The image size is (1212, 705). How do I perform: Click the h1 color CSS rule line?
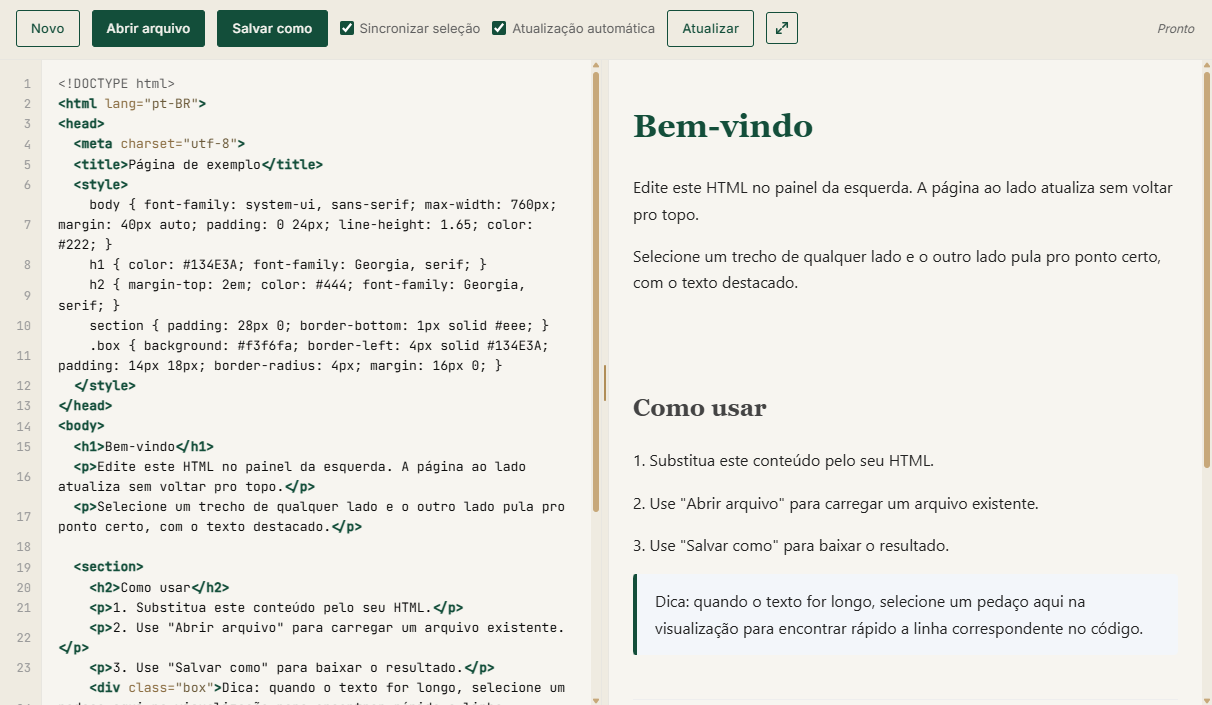pos(288,265)
